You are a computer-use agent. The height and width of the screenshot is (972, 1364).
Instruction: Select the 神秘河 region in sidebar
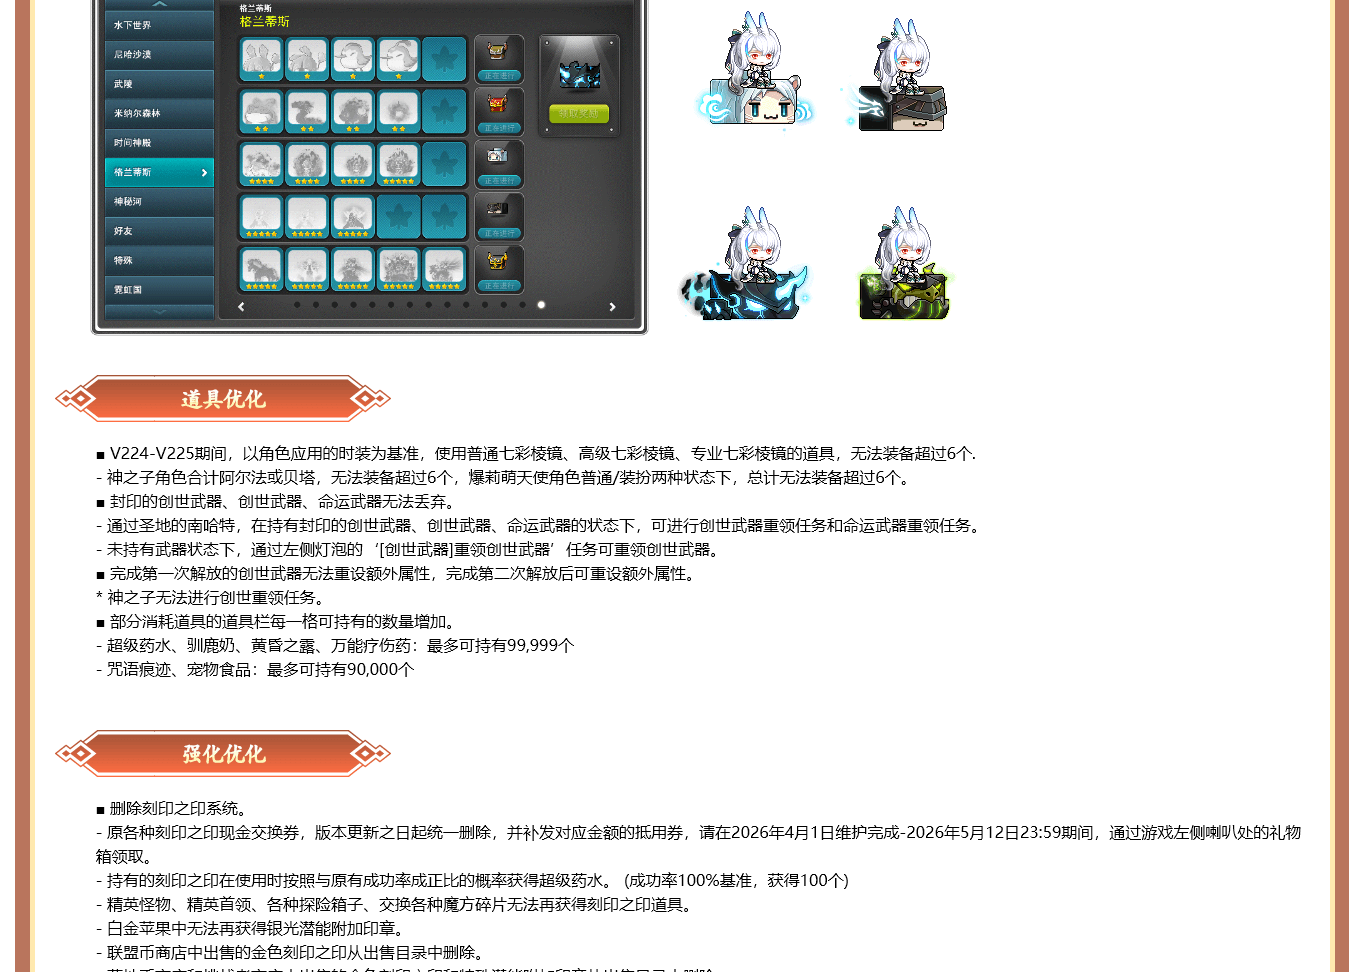click(x=159, y=202)
